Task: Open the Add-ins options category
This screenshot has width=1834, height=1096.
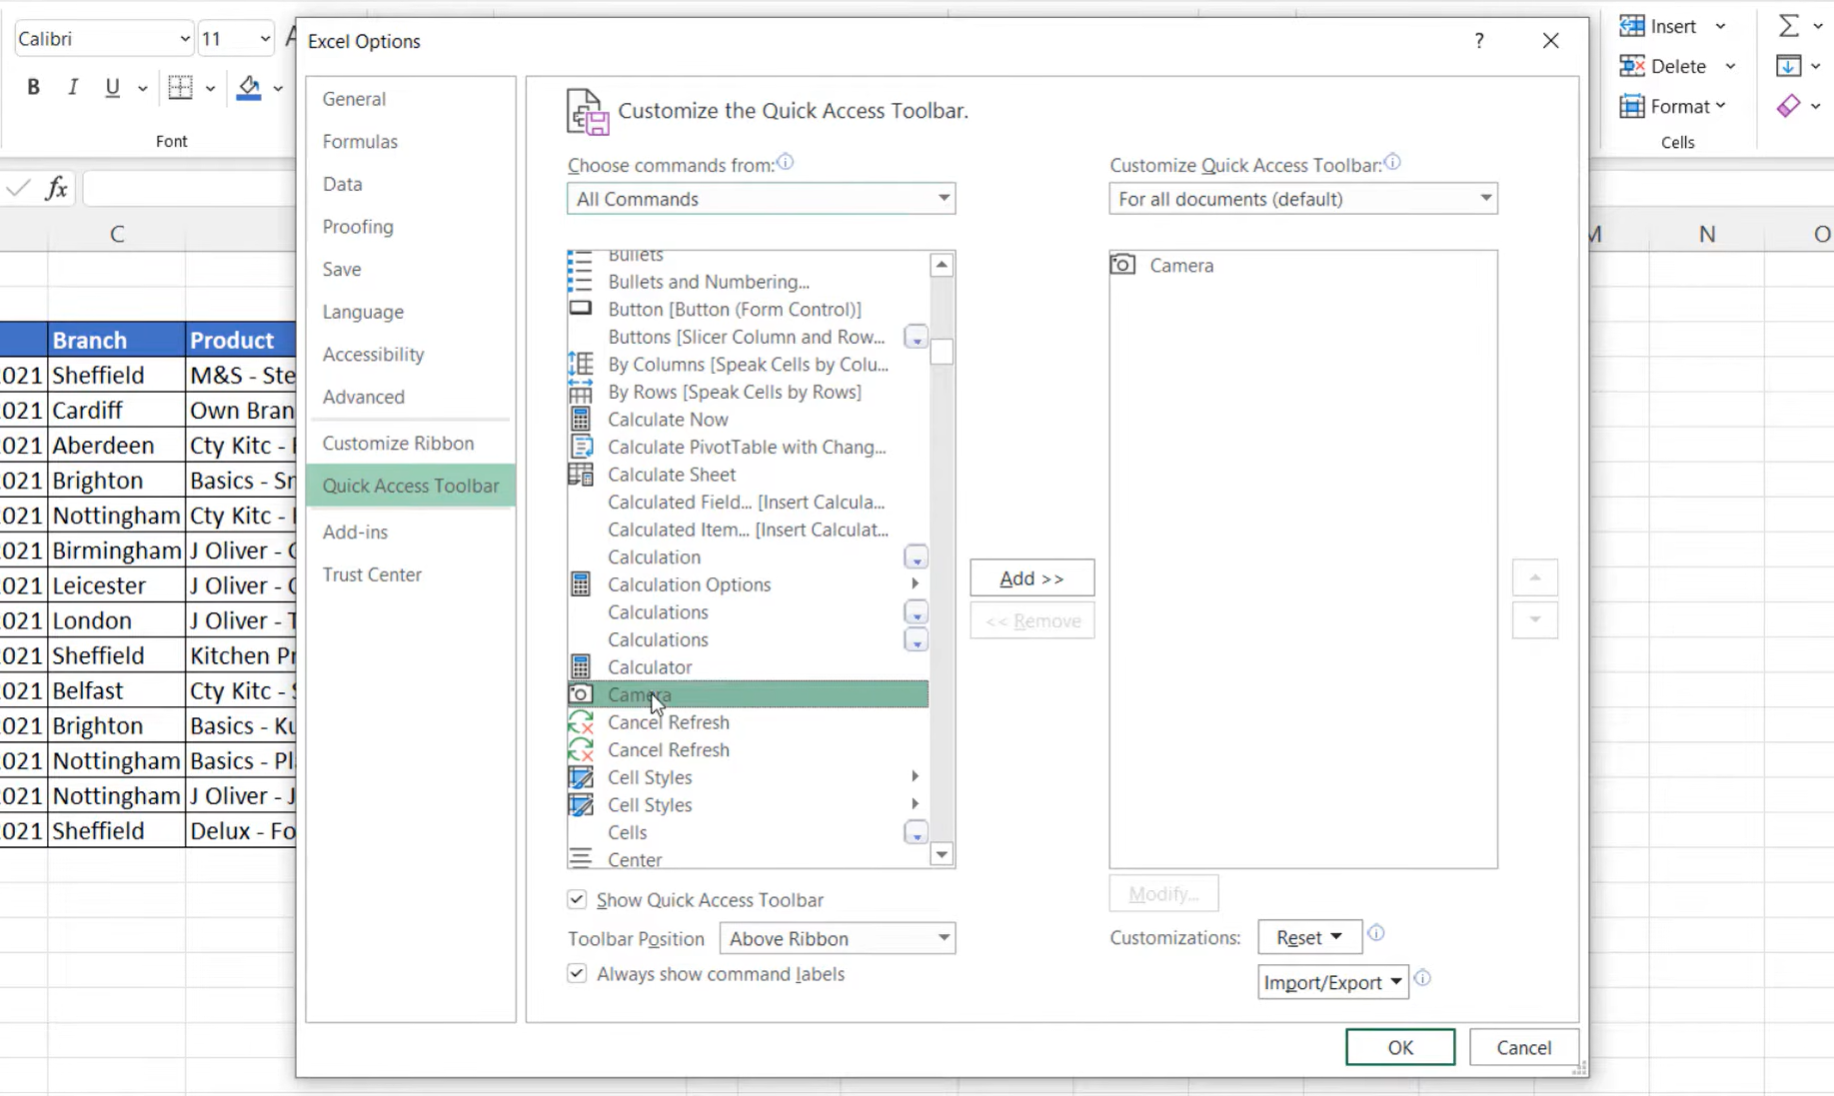Action: click(355, 532)
